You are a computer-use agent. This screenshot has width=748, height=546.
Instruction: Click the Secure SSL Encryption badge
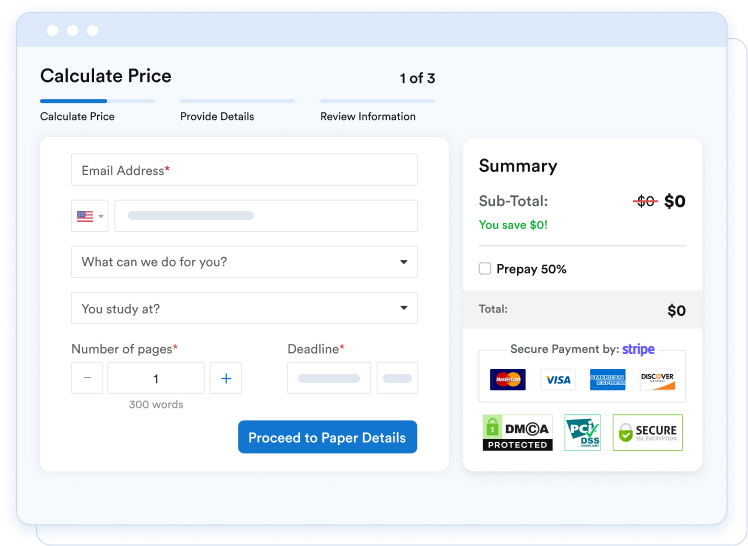647,432
